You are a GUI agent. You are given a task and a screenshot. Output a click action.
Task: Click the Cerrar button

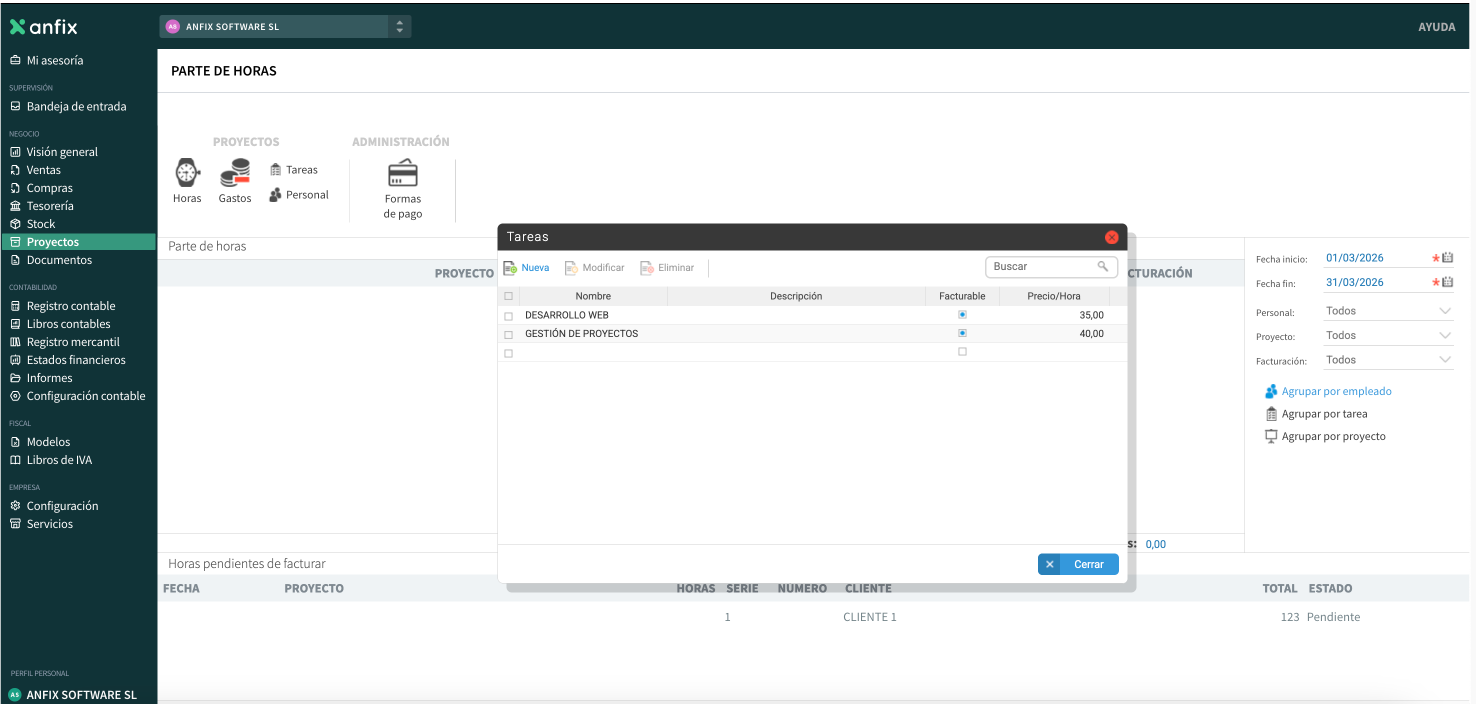[1078, 565]
